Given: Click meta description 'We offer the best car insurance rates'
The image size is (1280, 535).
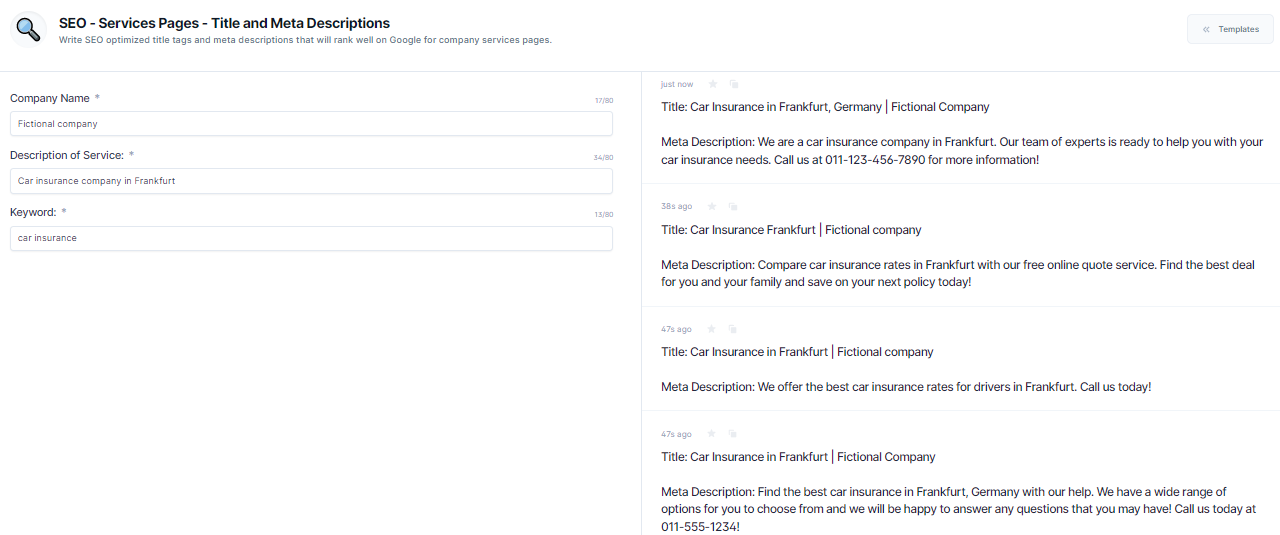Looking at the screenshot, I should point(906,387).
